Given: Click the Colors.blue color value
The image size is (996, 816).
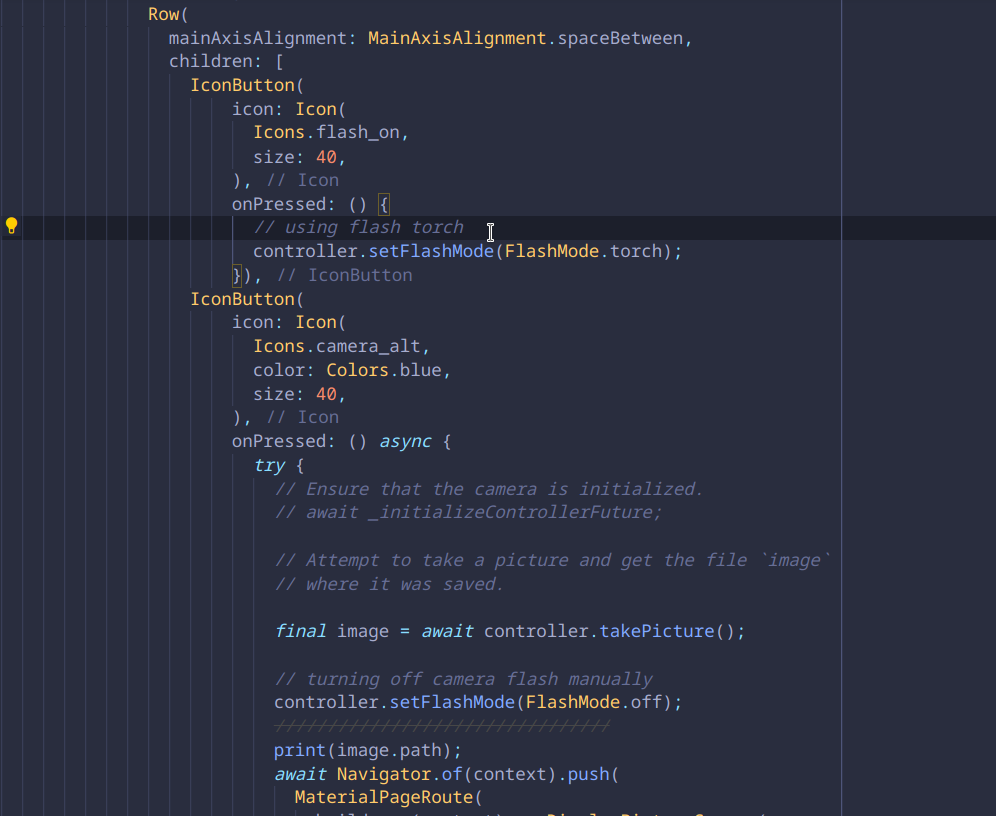Looking at the screenshot, I should coord(384,370).
